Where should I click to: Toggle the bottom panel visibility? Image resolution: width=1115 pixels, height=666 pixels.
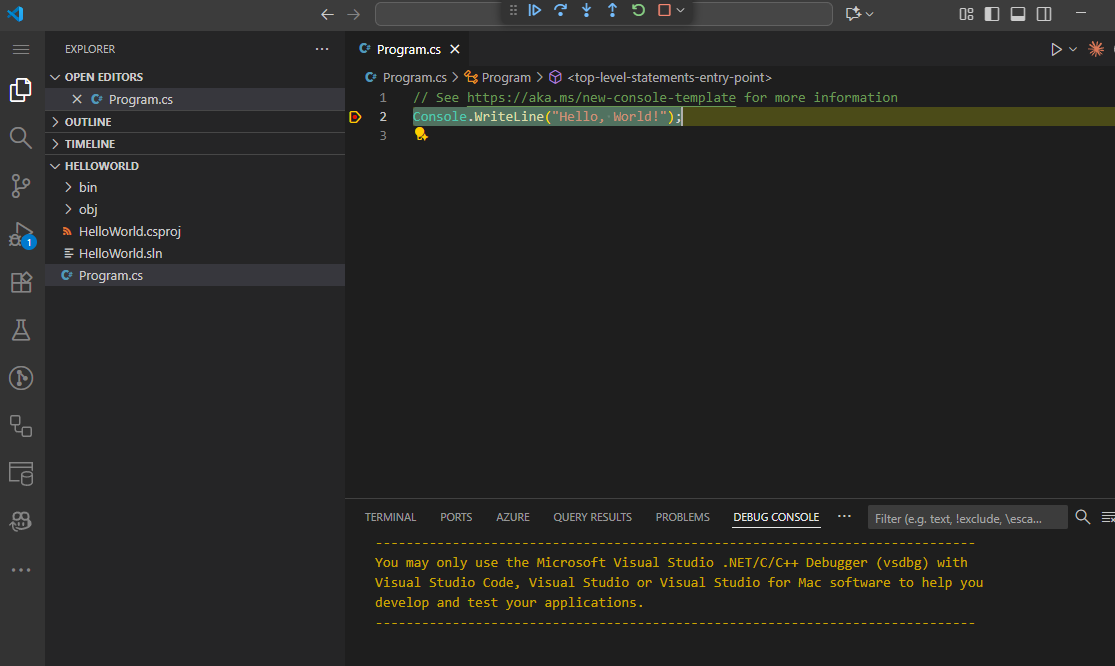[x=1017, y=13]
